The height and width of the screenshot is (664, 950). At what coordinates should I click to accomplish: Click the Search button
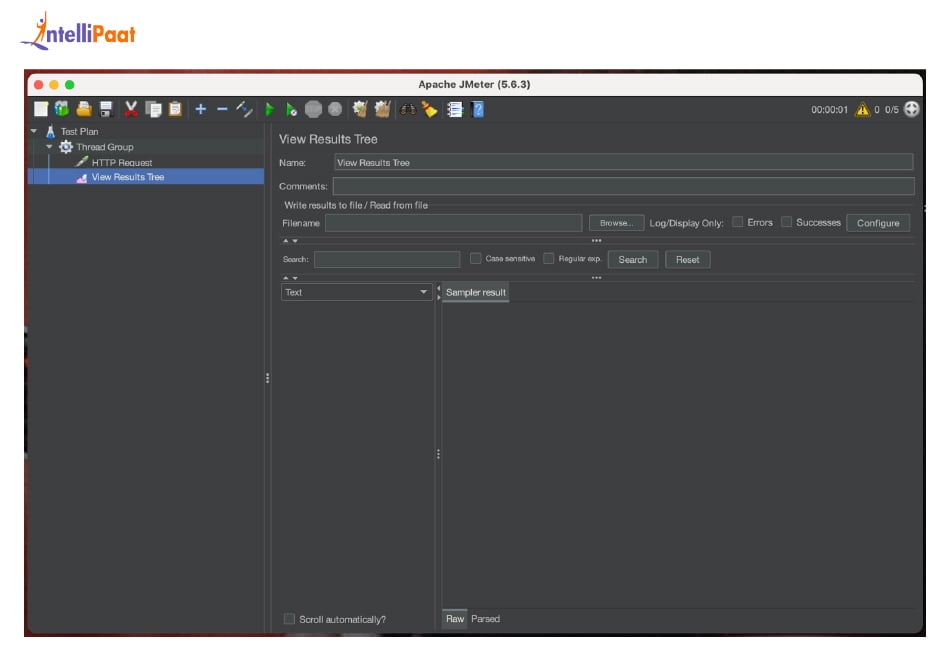pyautogui.click(x=633, y=259)
